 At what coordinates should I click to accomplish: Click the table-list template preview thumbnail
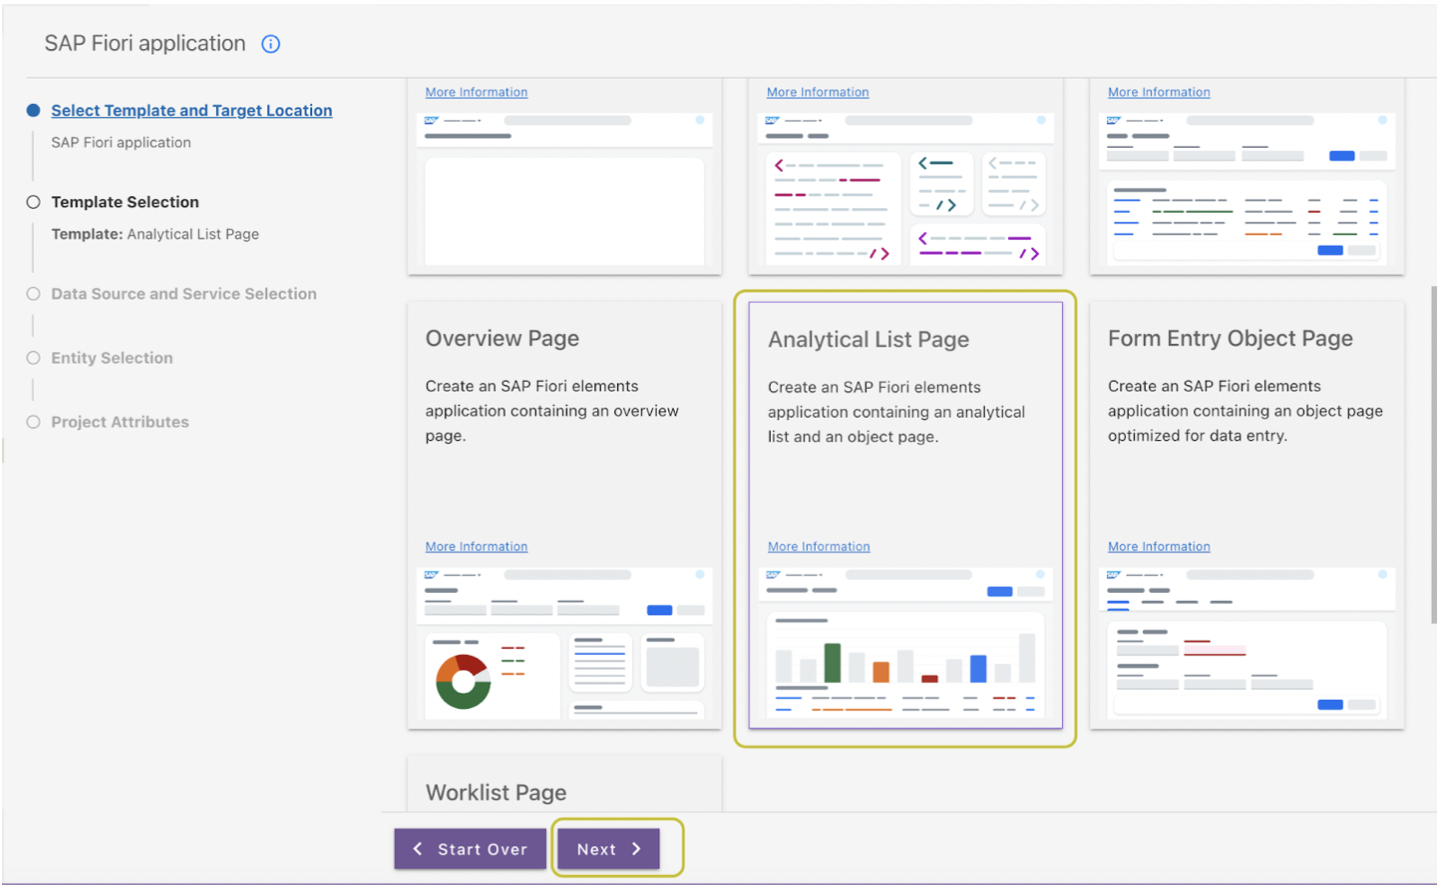point(1247,189)
